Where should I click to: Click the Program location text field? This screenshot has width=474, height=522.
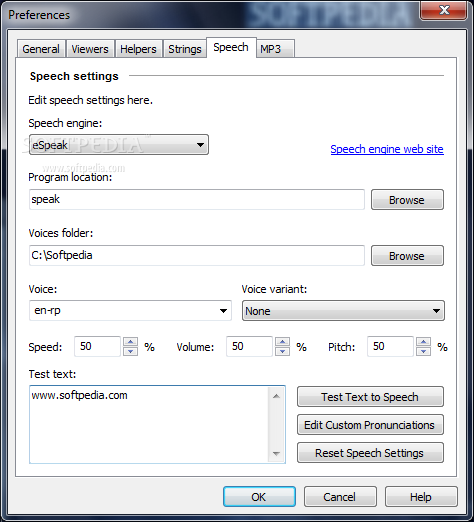pos(197,199)
